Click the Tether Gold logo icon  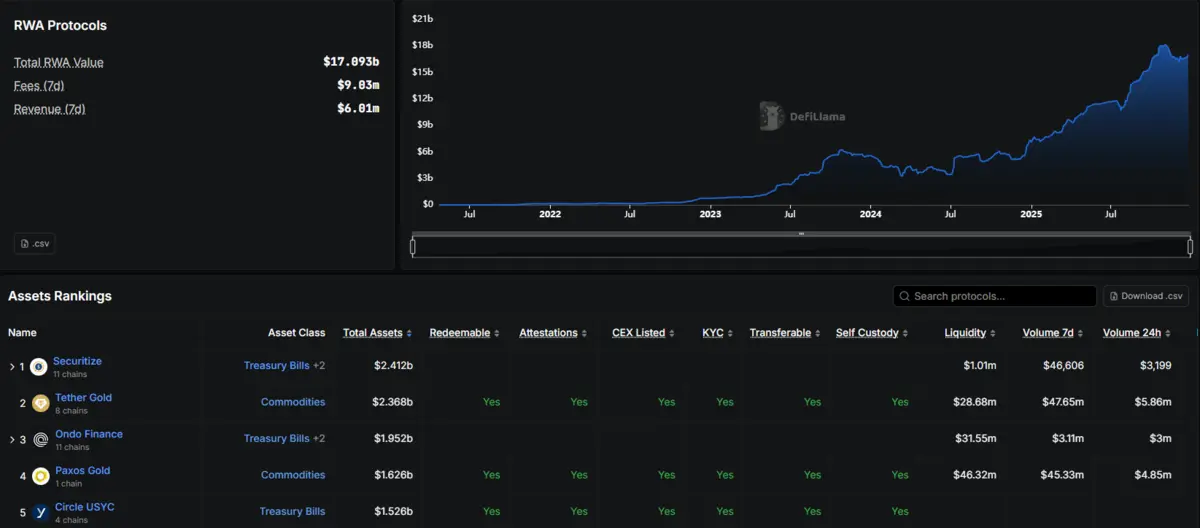coord(40,403)
